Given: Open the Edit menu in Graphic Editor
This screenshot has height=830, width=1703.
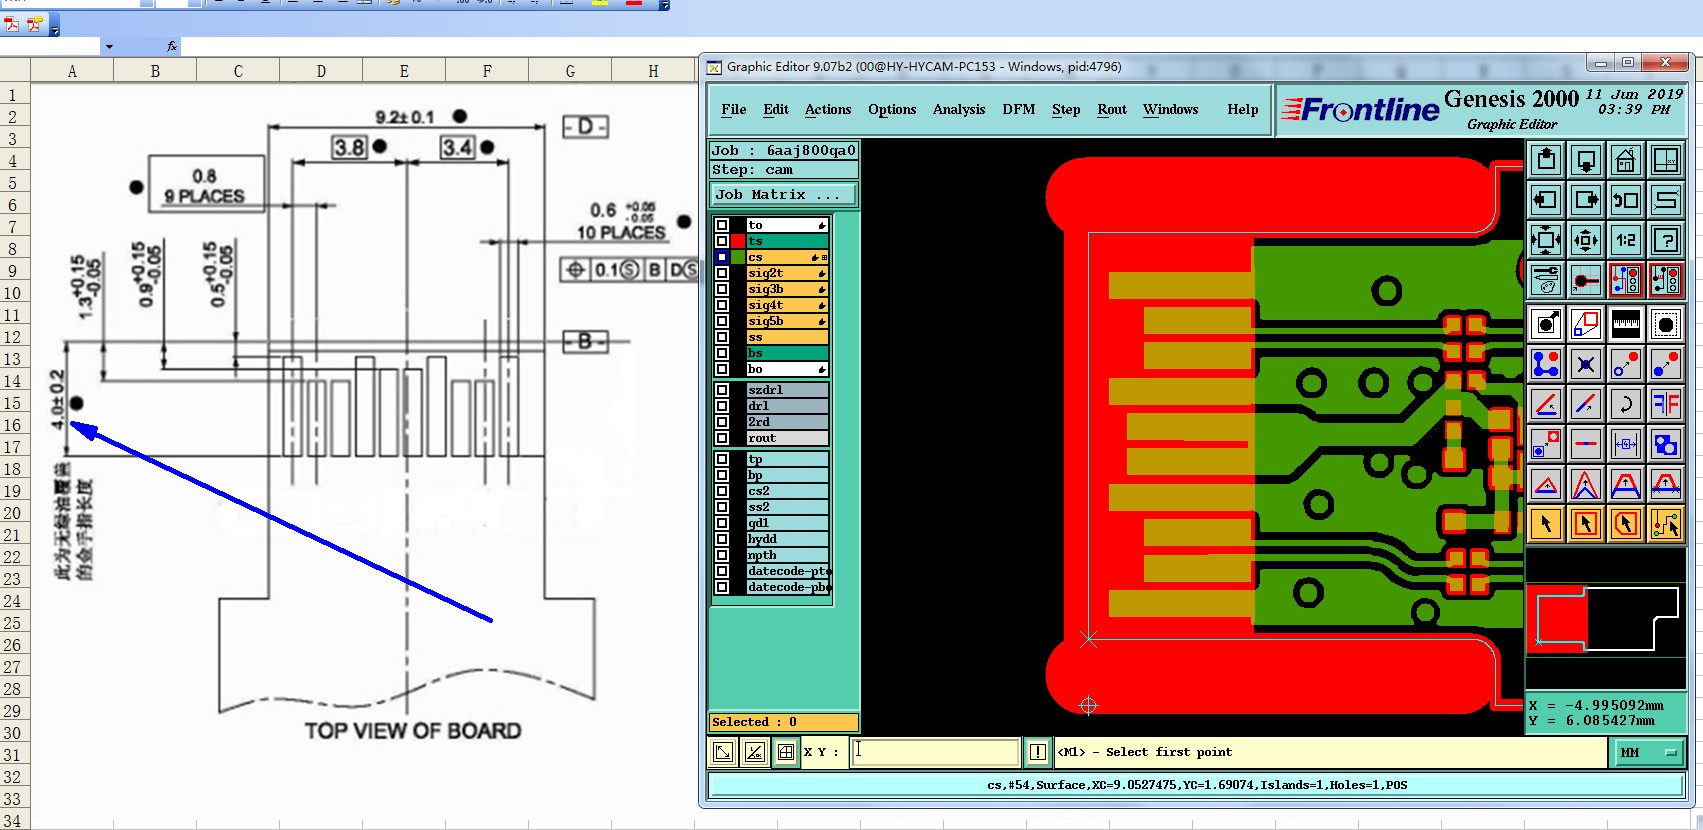Looking at the screenshot, I should coord(776,109).
